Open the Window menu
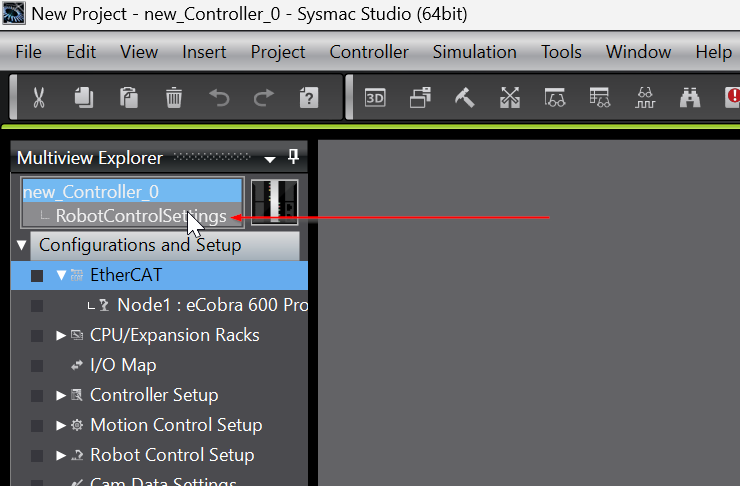The height and width of the screenshot is (486, 740). coord(638,52)
